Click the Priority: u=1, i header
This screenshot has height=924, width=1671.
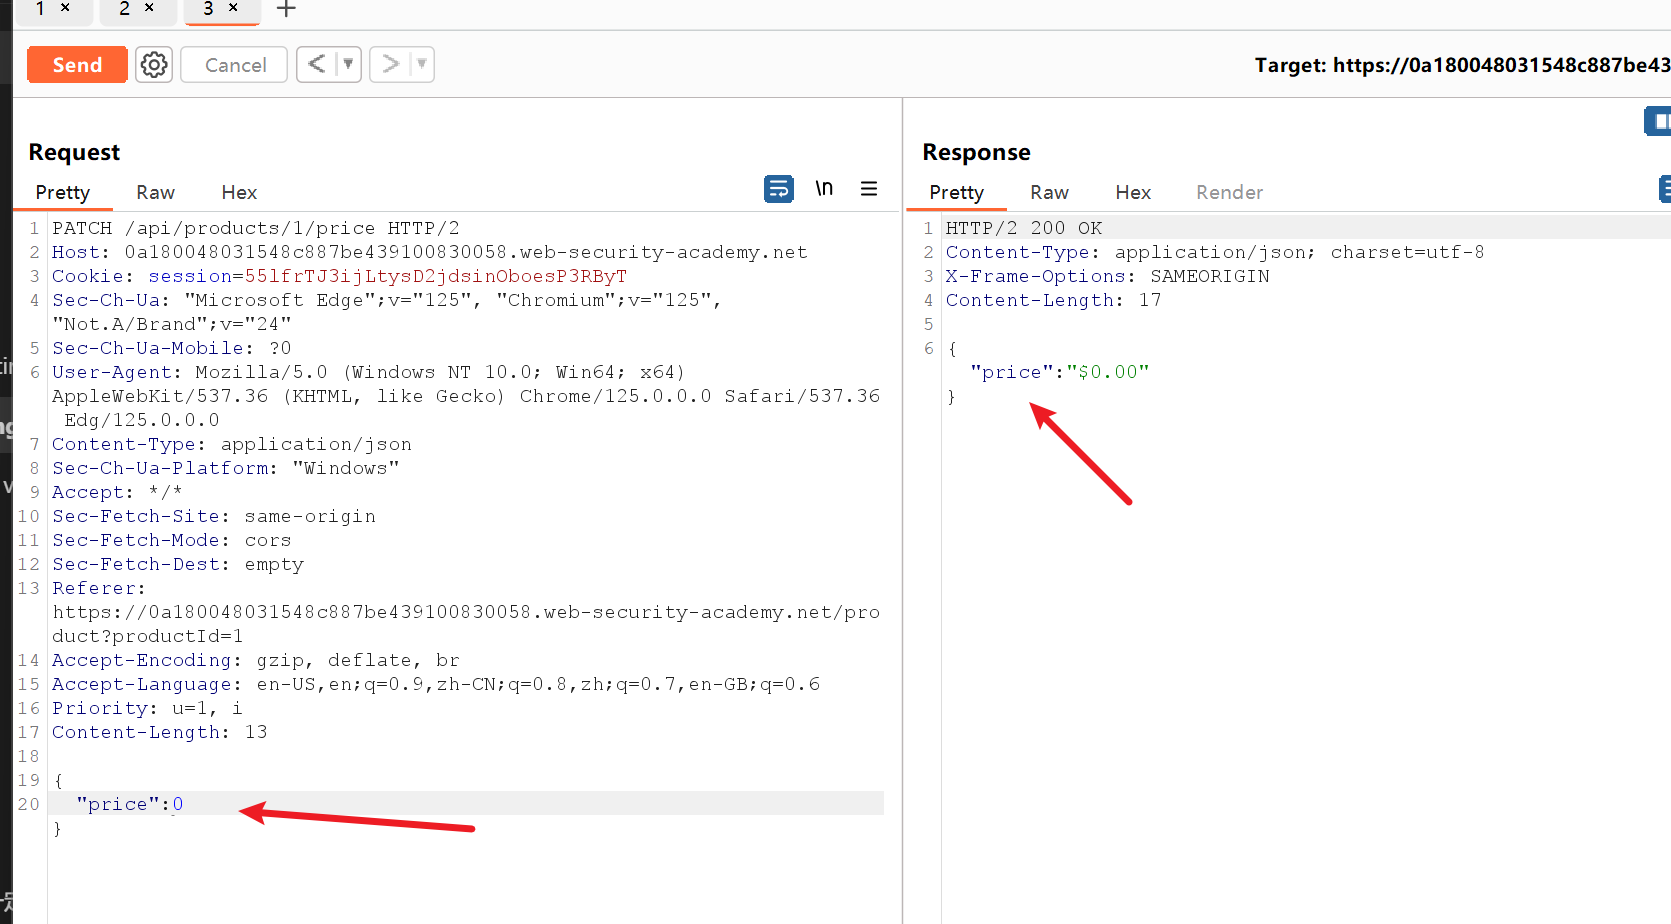pos(148,708)
